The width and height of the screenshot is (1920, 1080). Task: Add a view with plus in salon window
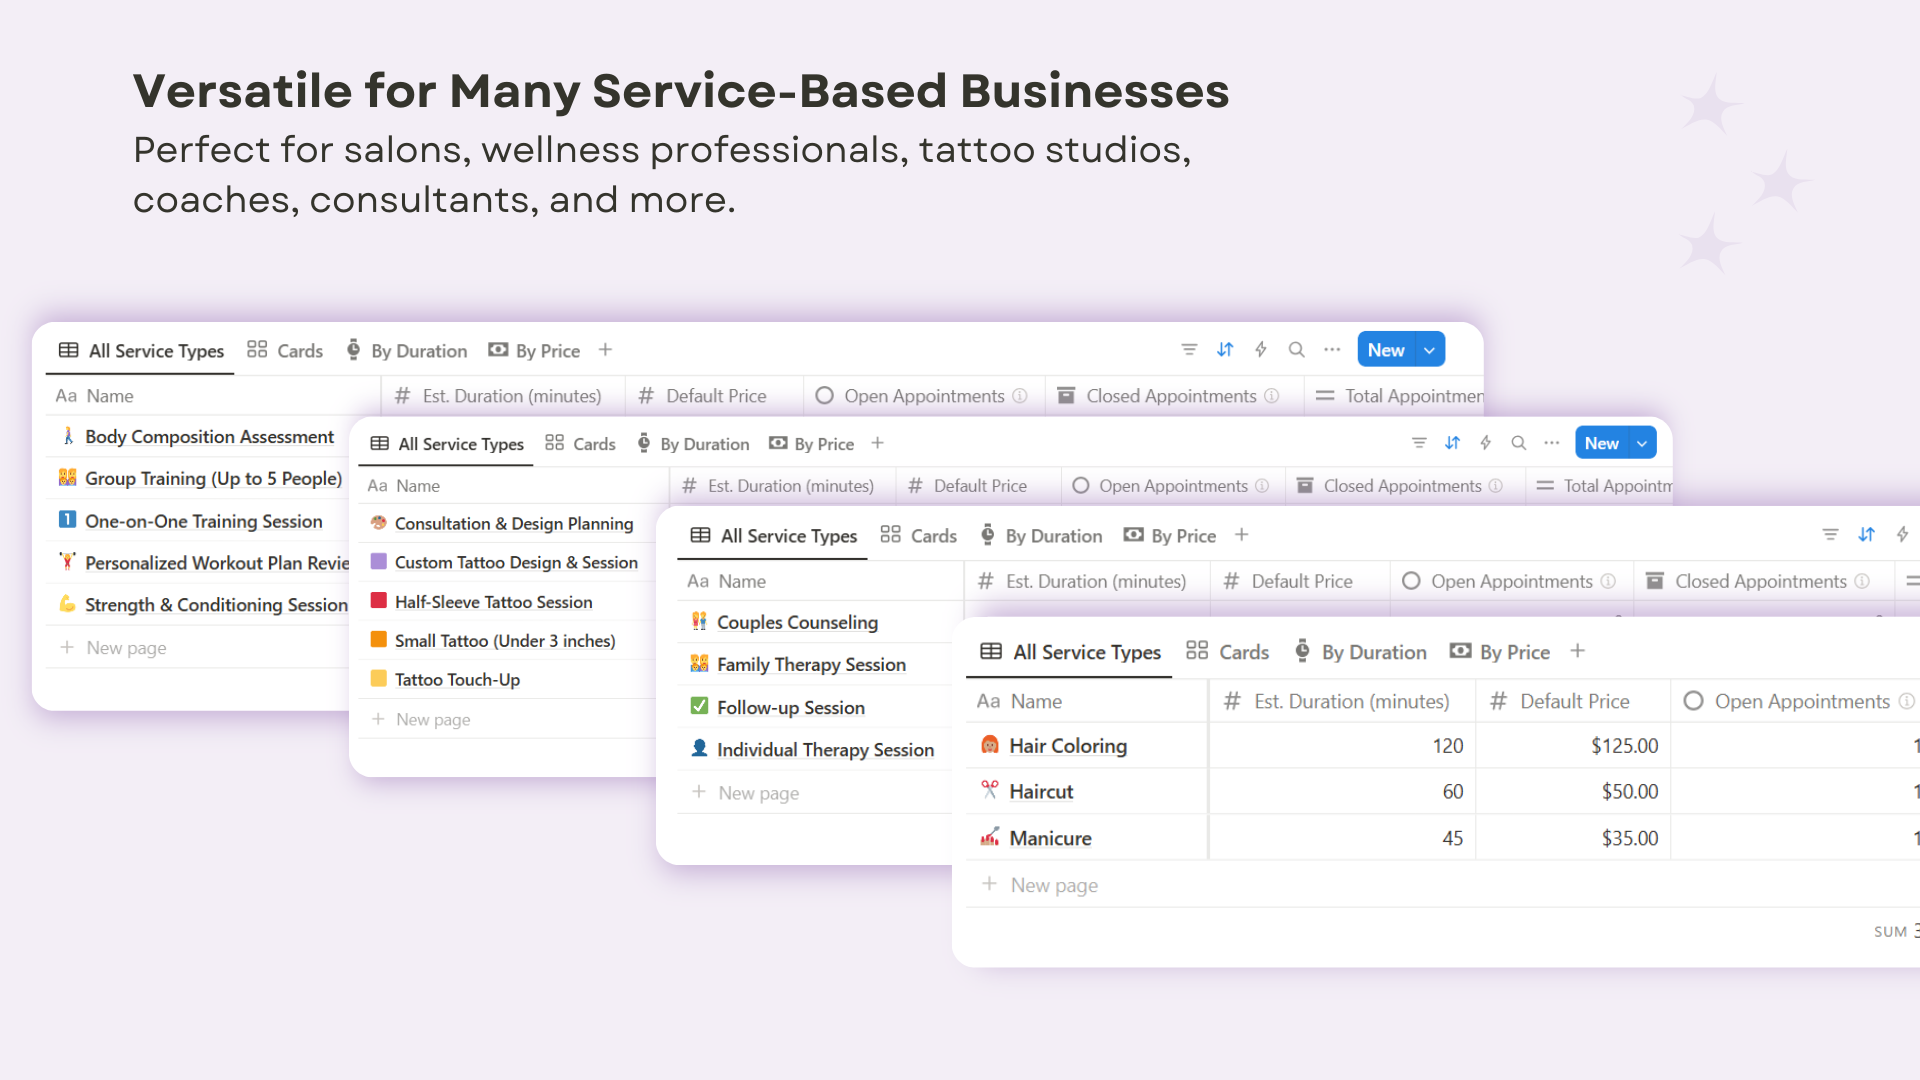(1577, 651)
